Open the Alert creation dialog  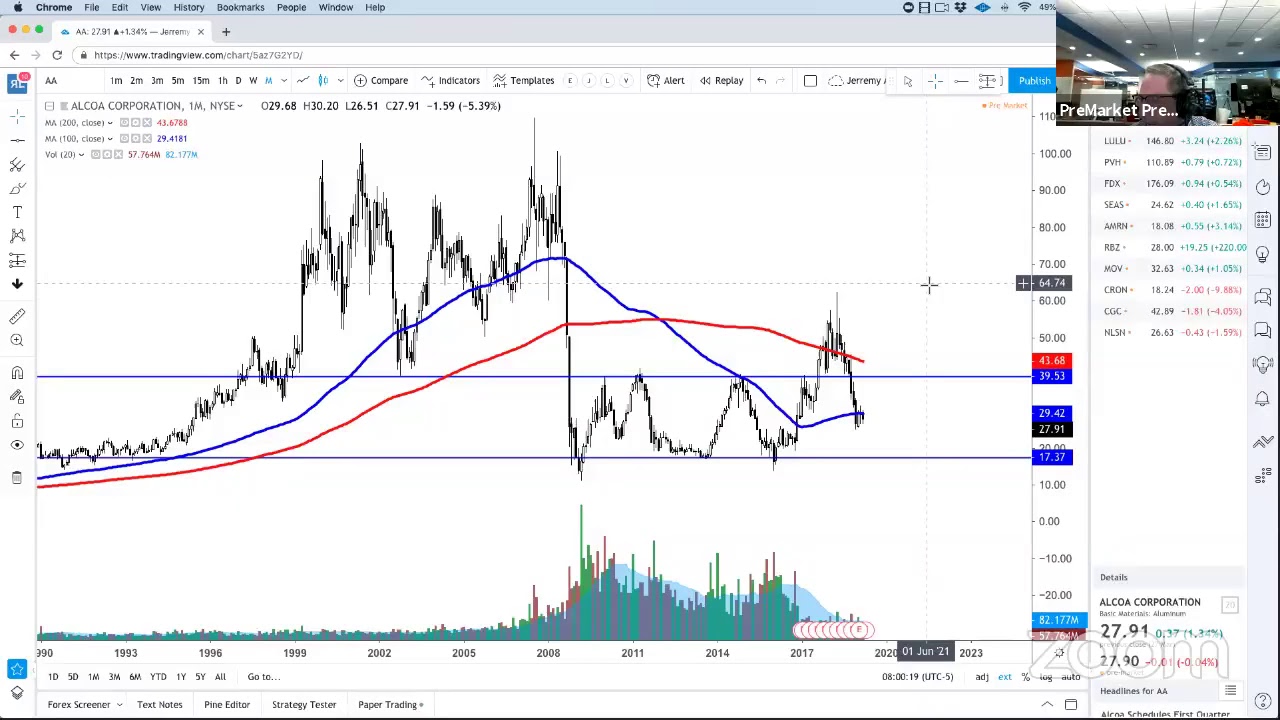click(x=666, y=80)
